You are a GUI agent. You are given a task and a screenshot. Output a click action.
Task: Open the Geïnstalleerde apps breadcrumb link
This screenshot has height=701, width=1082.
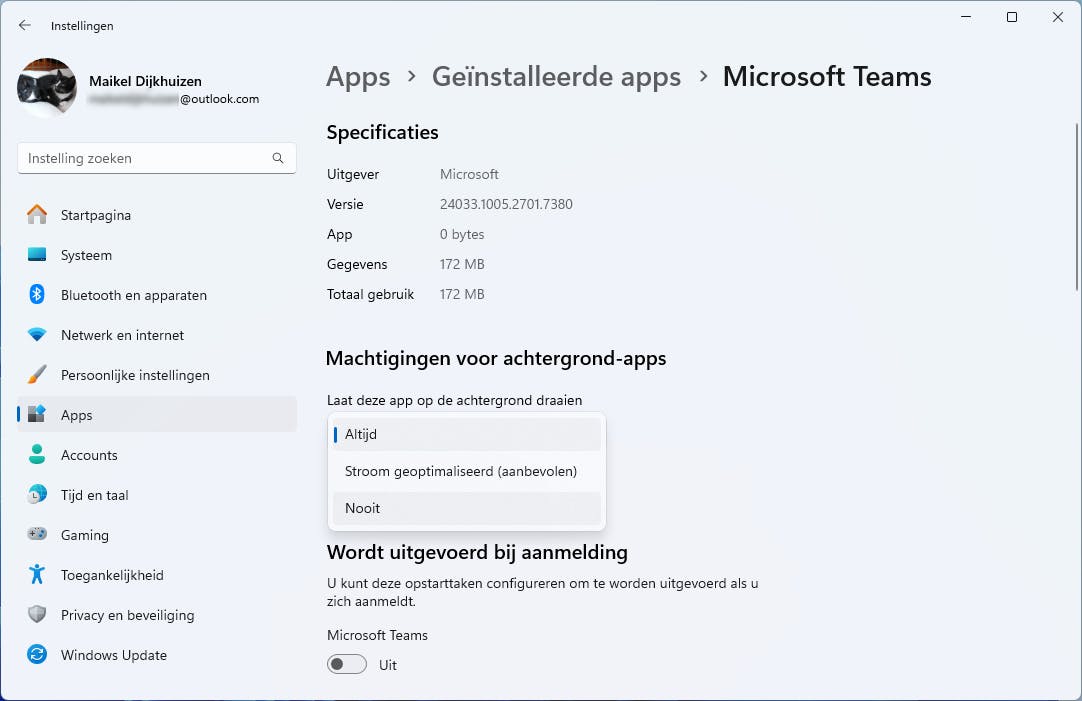[557, 76]
